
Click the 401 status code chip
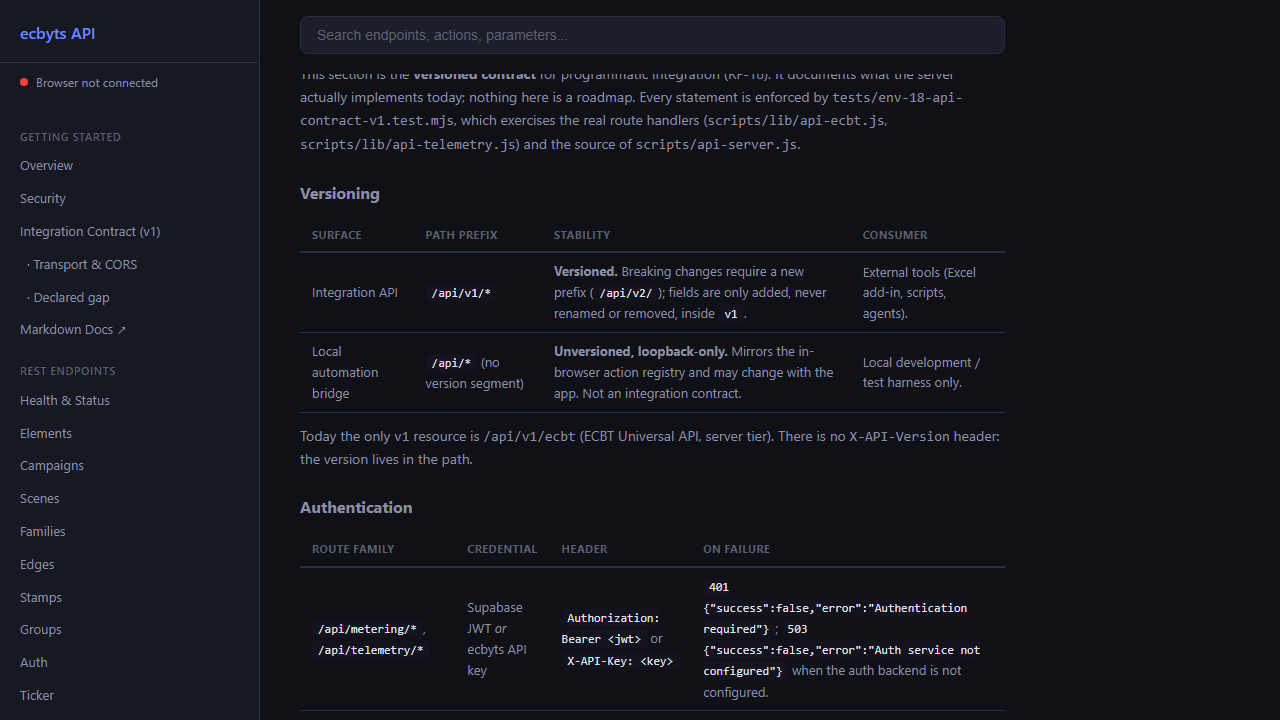point(719,587)
